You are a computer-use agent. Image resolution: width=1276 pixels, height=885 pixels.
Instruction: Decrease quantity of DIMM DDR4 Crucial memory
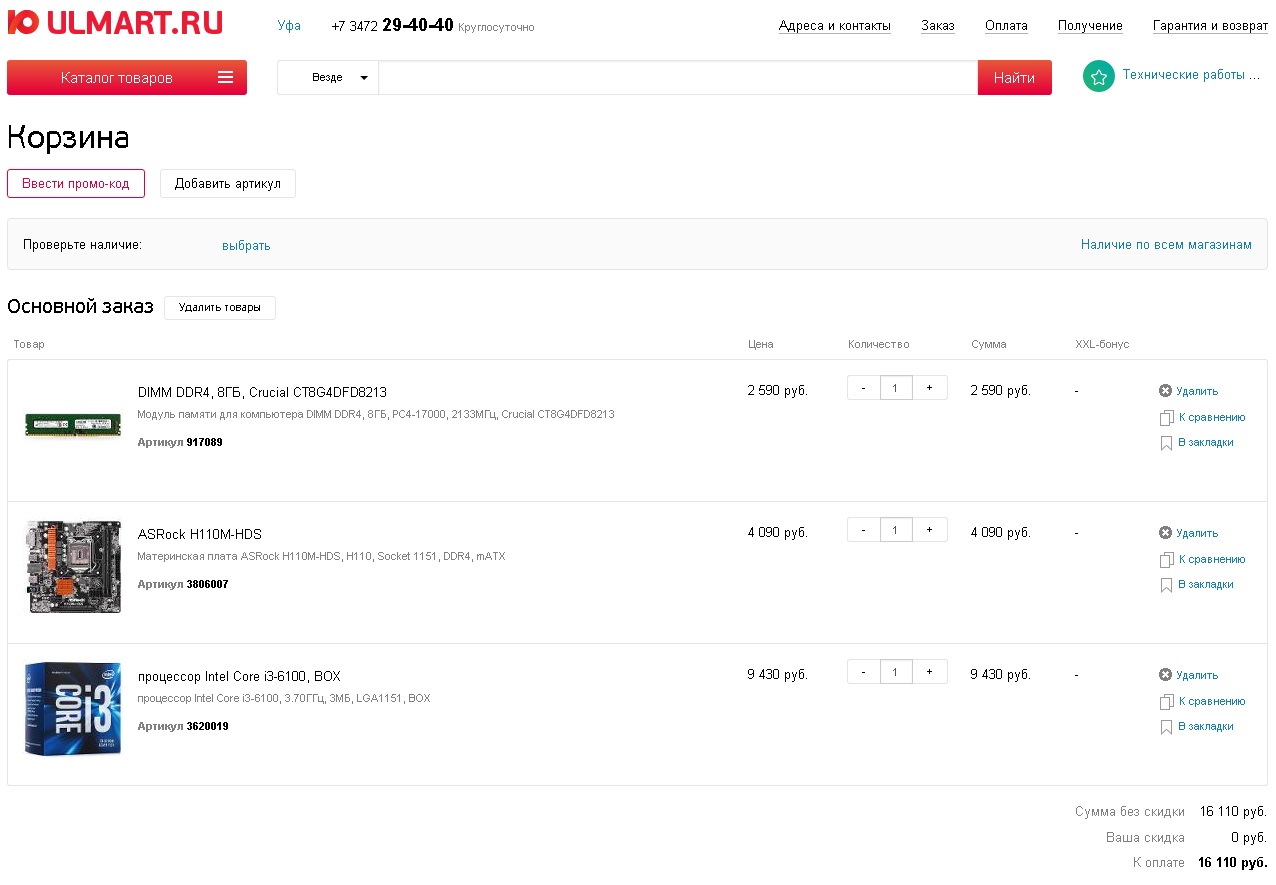pyautogui.click(x=864, y=388)
